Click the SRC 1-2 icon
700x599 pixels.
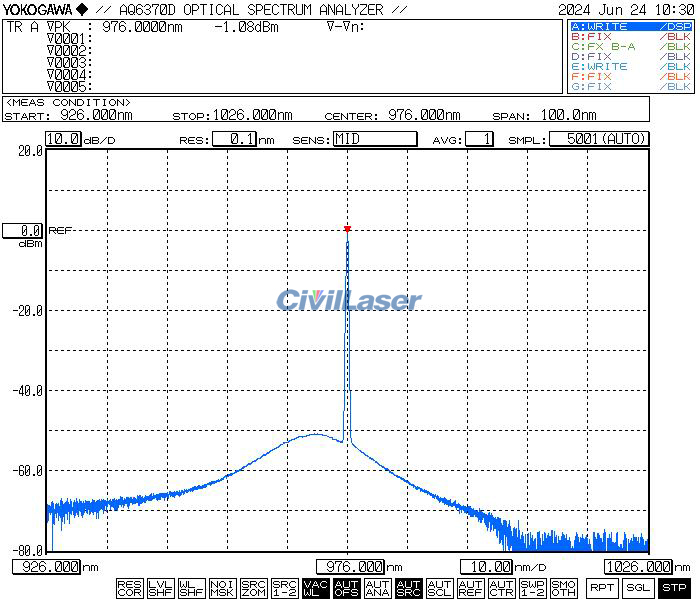284,588
